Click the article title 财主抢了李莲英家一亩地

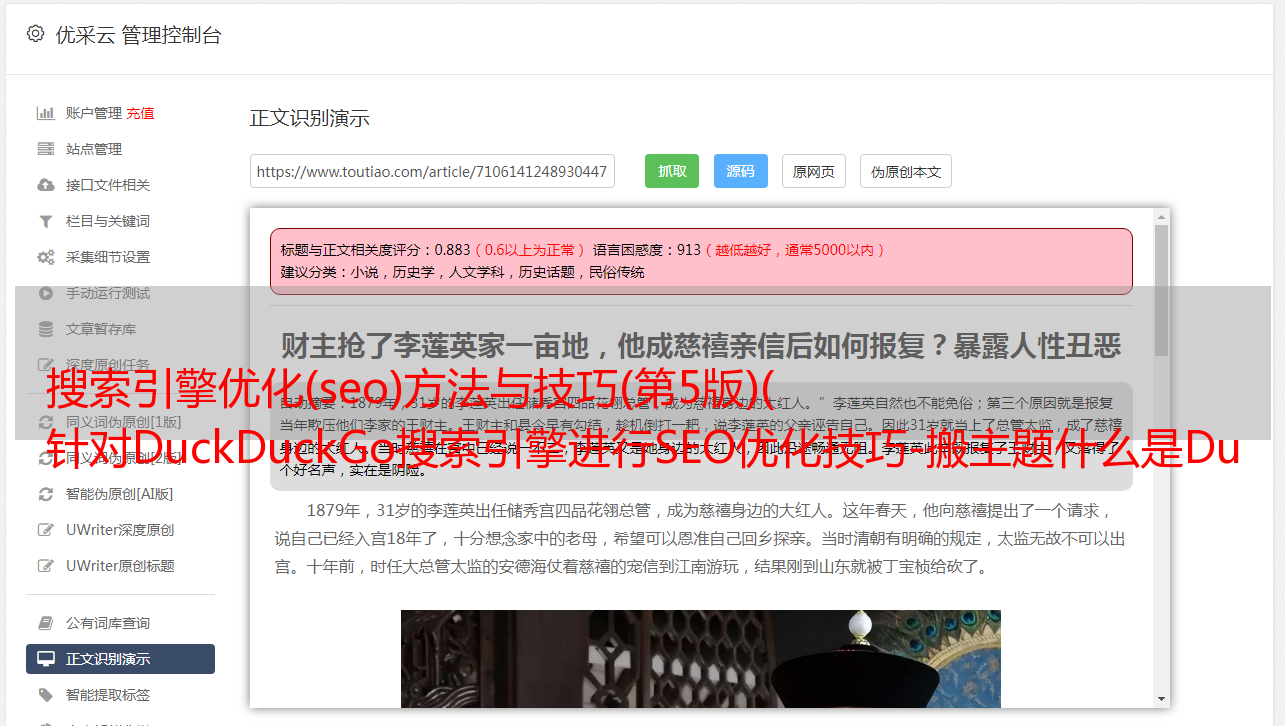701,346
